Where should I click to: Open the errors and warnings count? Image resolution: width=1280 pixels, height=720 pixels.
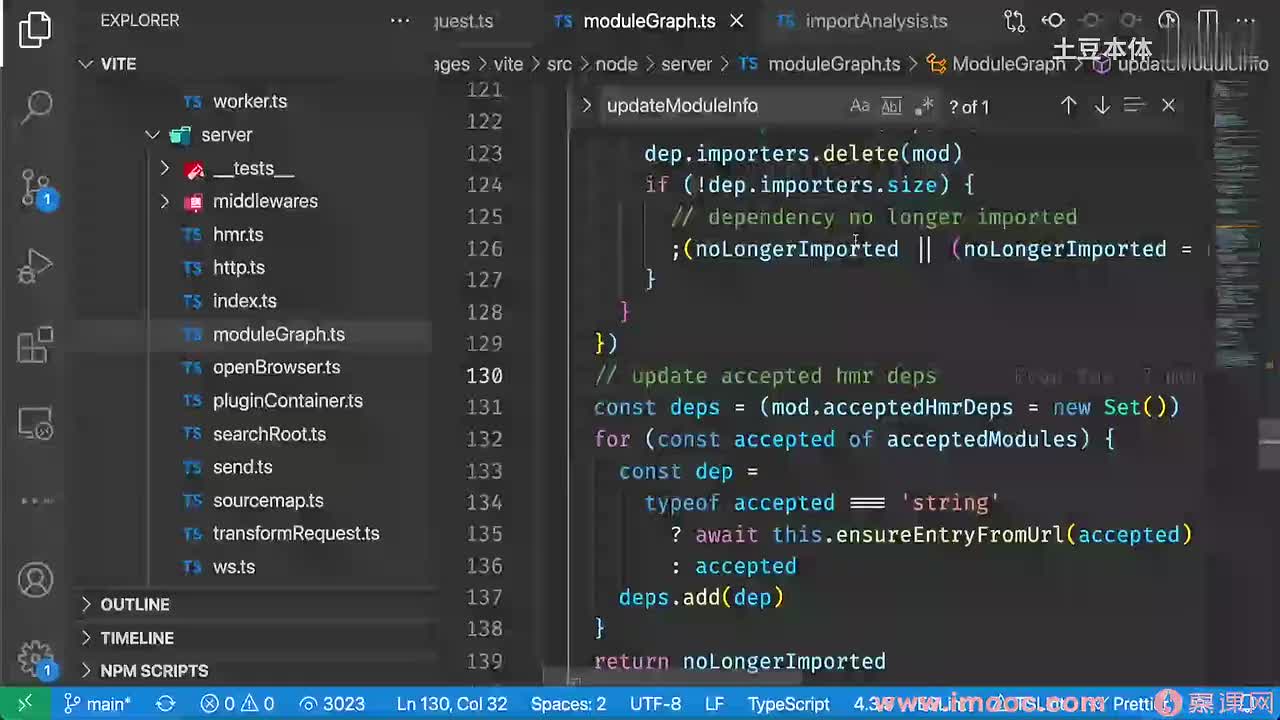pyautogui.click(x=237, y=704)
